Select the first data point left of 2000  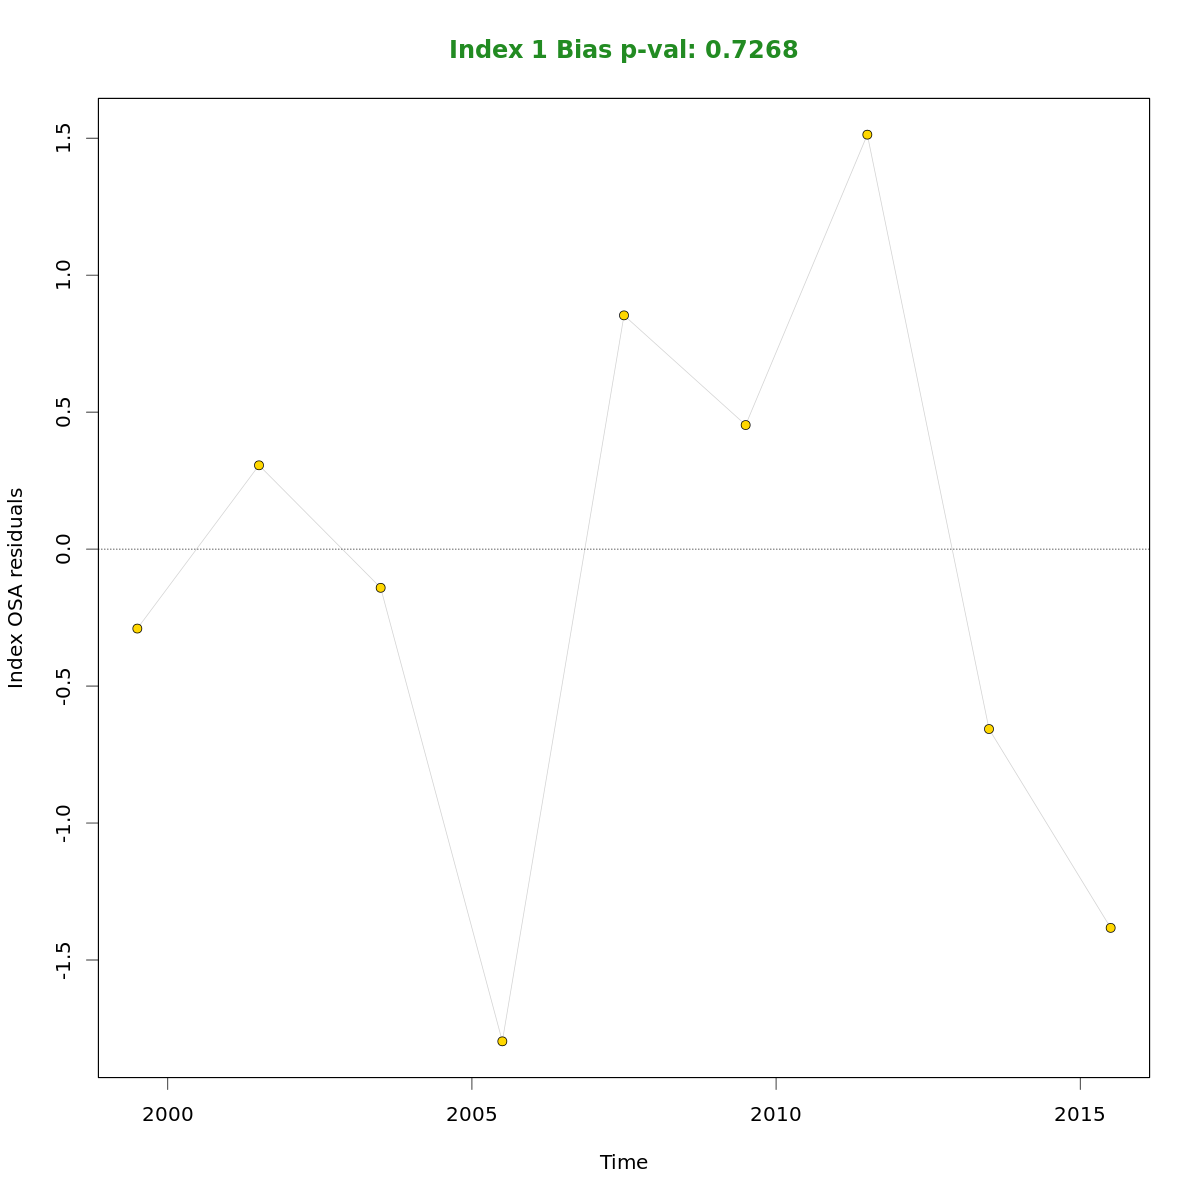click(137, 629)
